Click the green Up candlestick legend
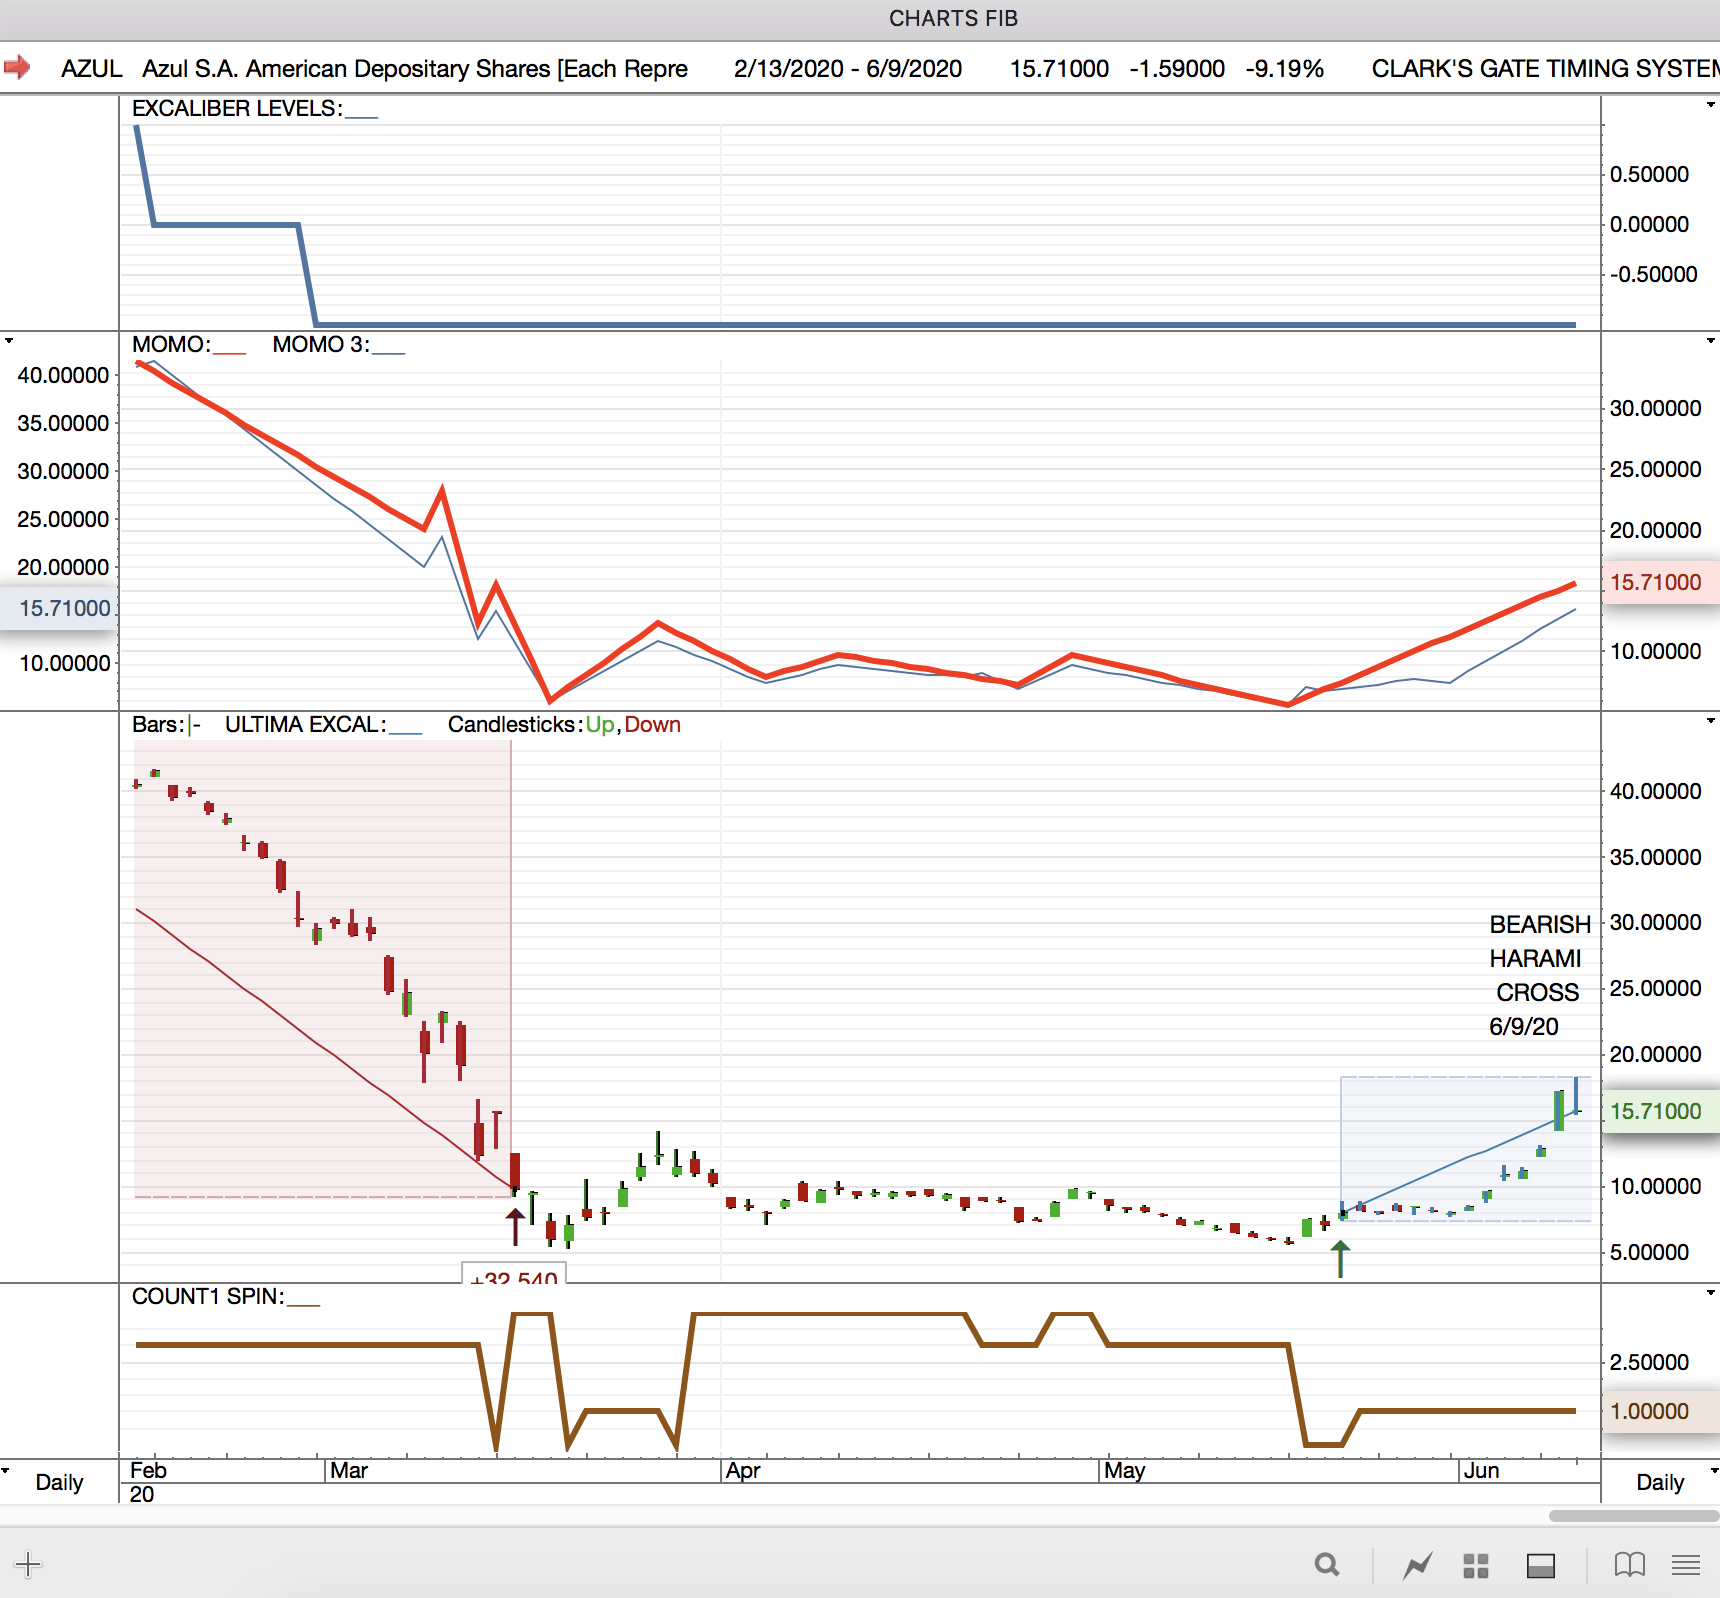Viewport: 1720px width, 1598px height. pyautogui.click(x=600, y=724)
